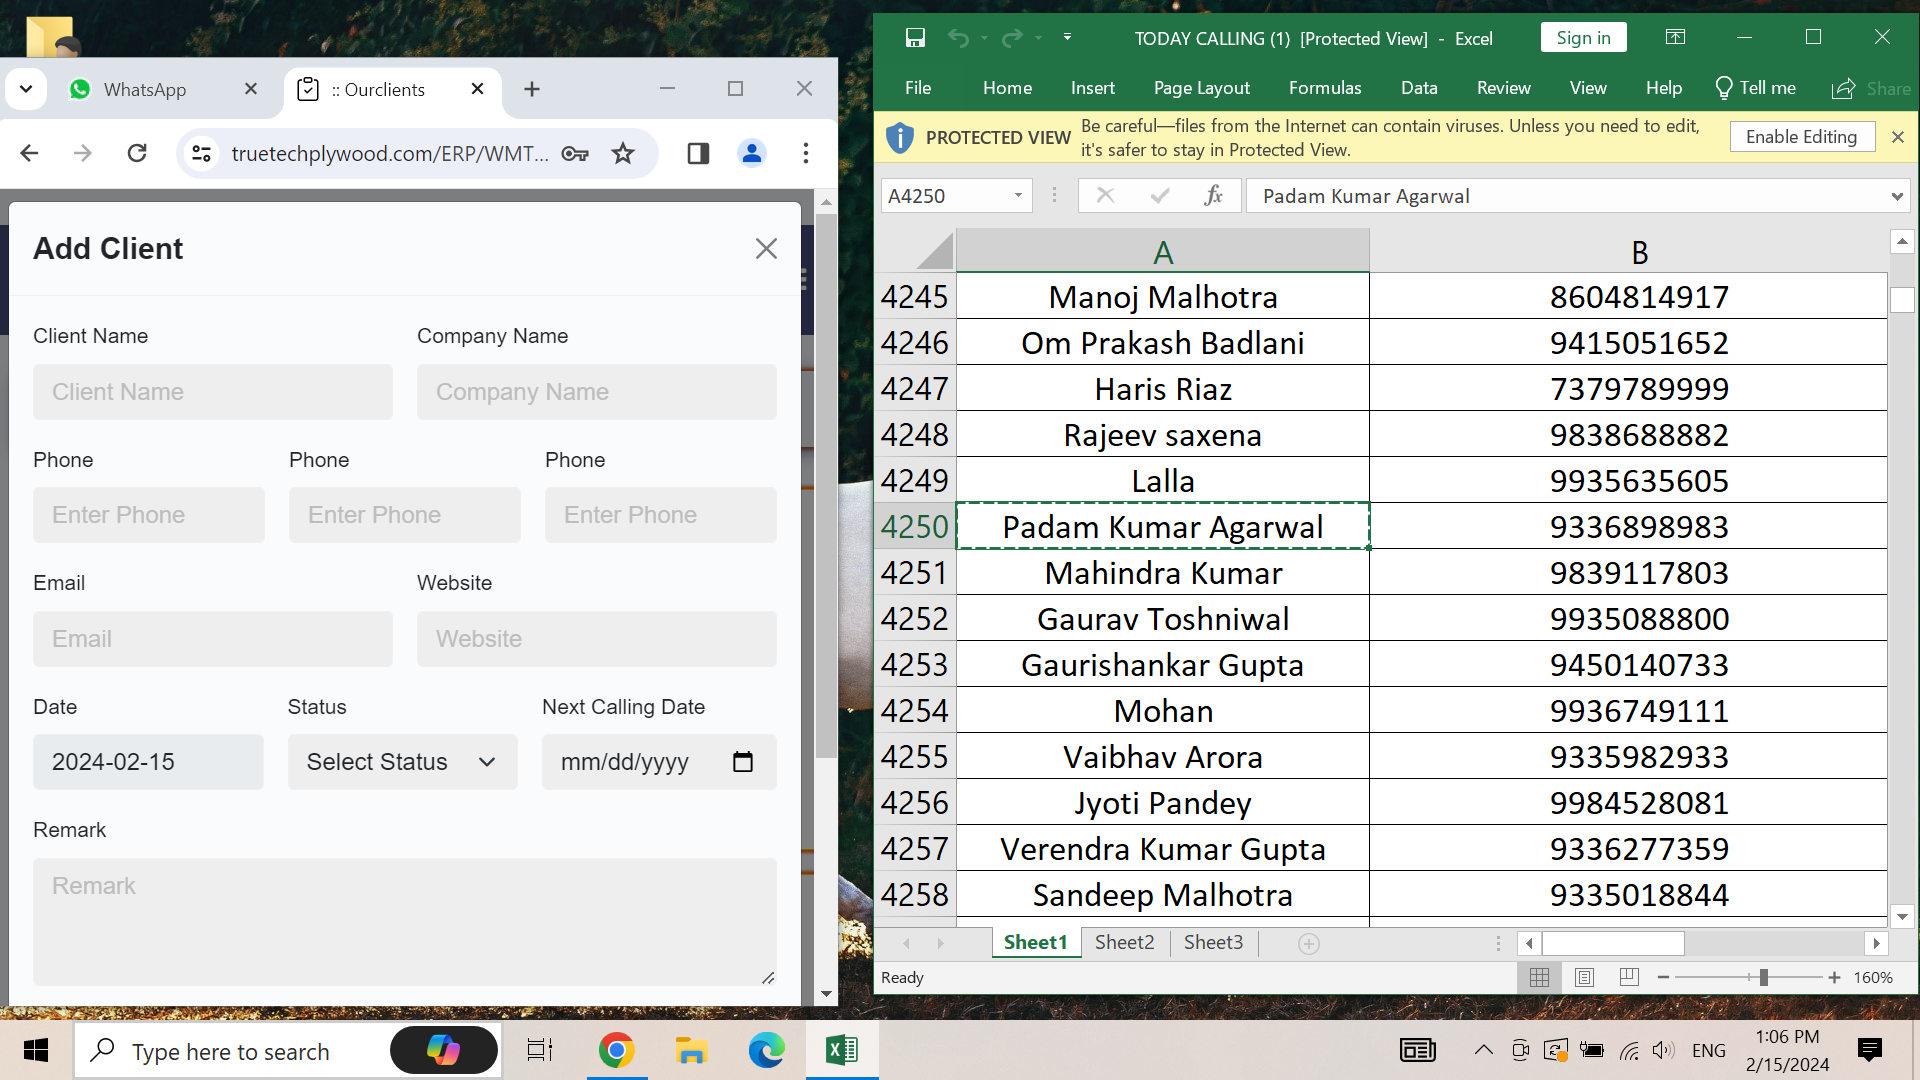The width and height of the screenshot is (1920, 1080).
Task: Expand the formula bar chevron
Action: pyautogui.click(x=1897, y=196)
